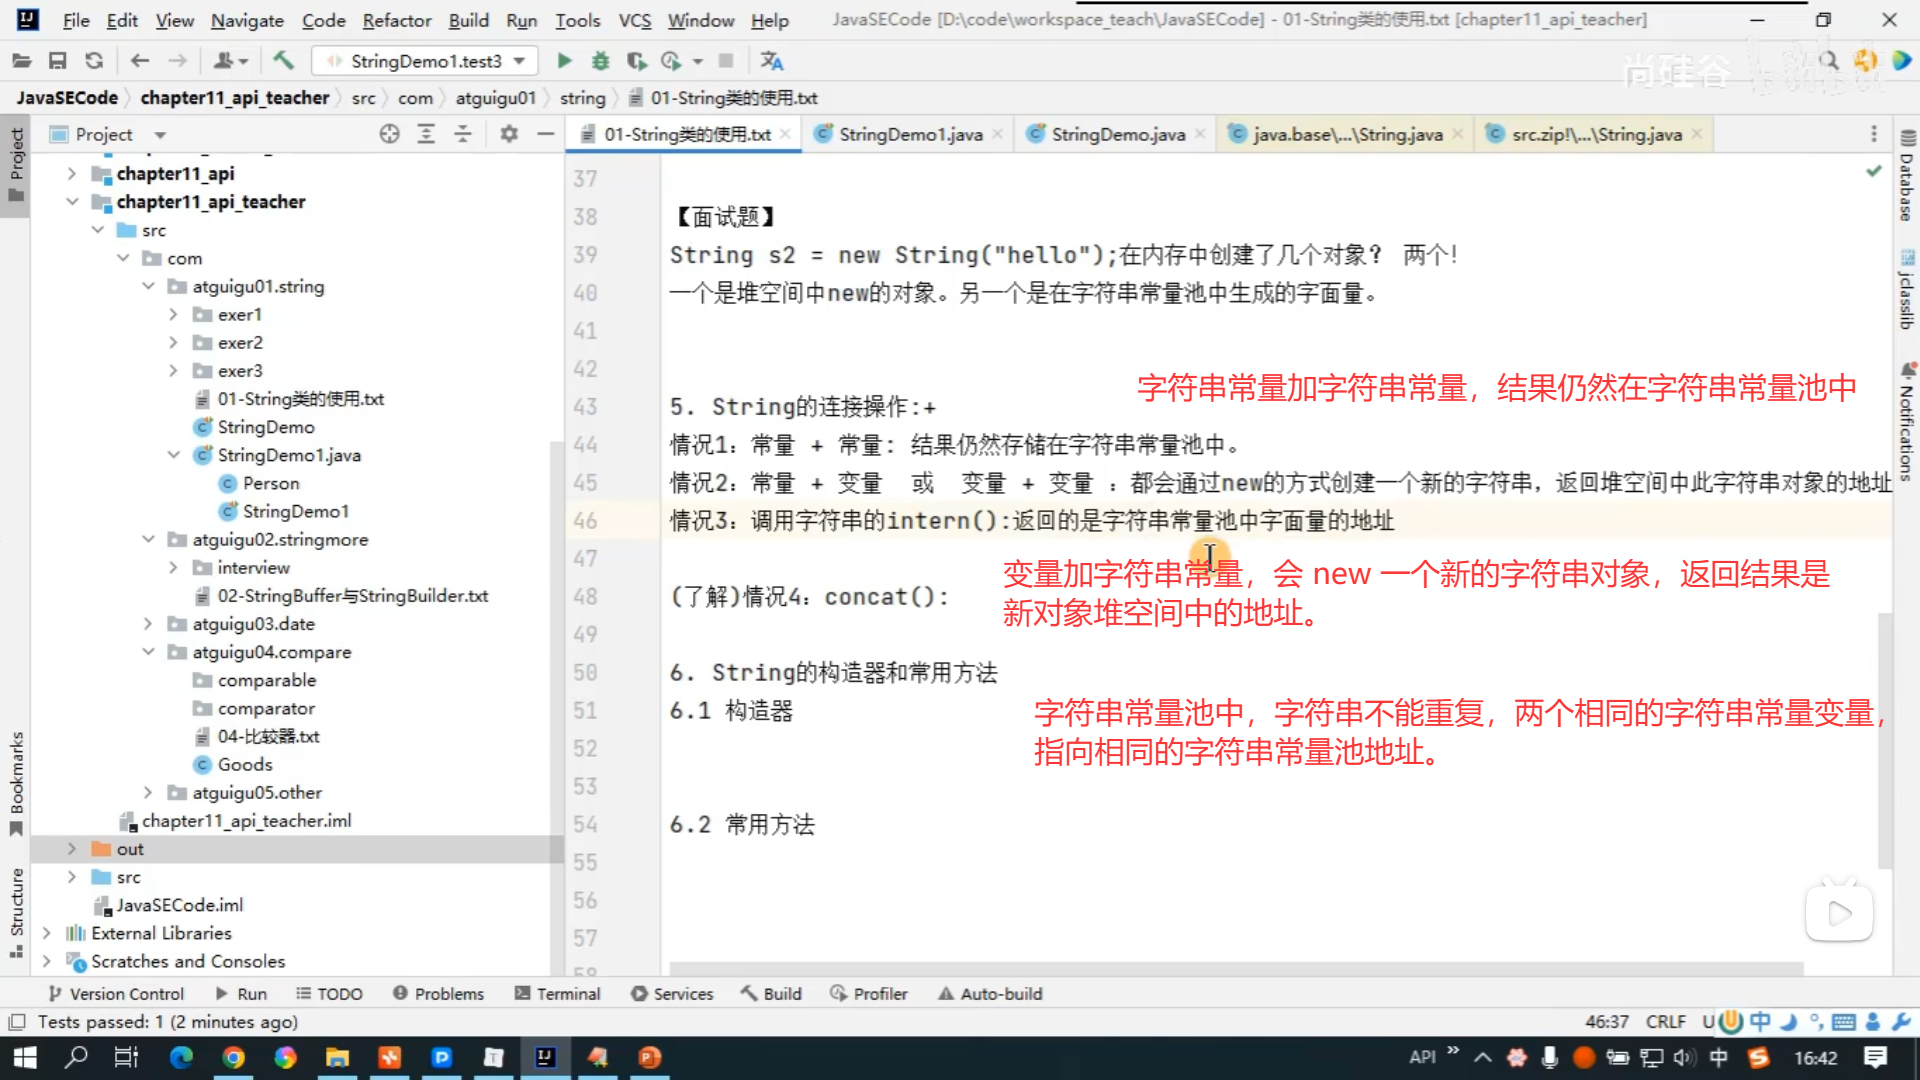Collapse the atguigu04.compare package
The height and width of the screenshot is (1080, 1920).
pyautogui.click(x=148, y=652)
